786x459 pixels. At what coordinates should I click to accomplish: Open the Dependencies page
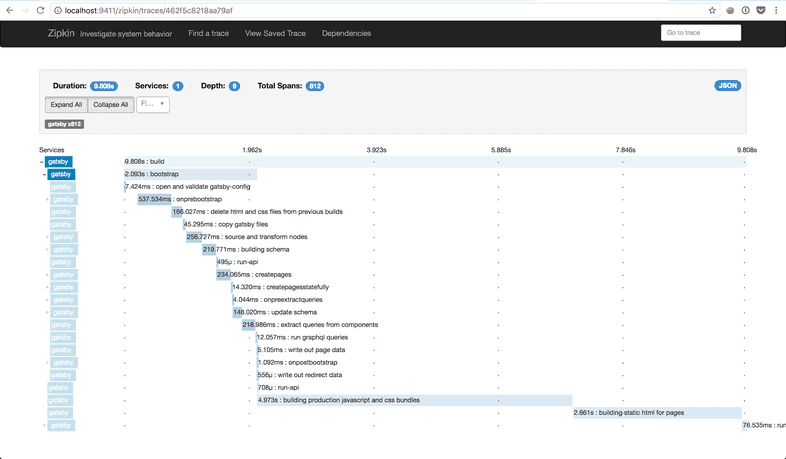(x=346, y=33)
